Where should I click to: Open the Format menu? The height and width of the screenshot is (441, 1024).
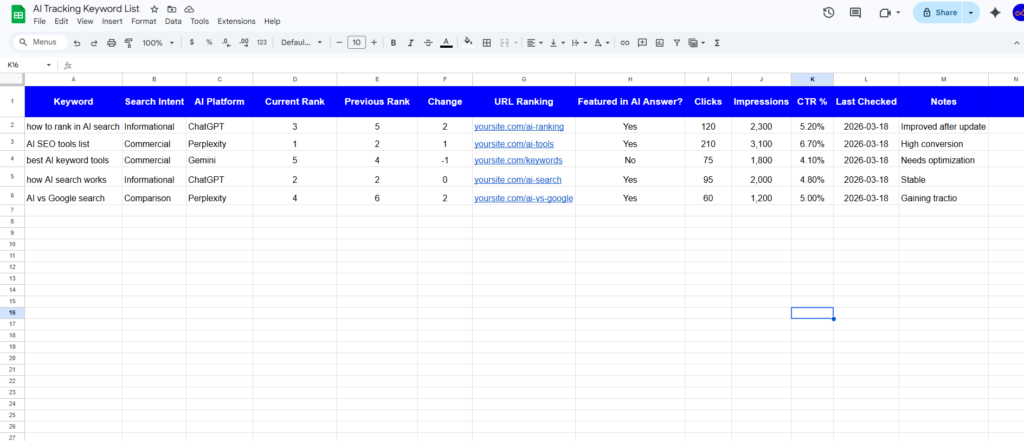tap(143, 21)
